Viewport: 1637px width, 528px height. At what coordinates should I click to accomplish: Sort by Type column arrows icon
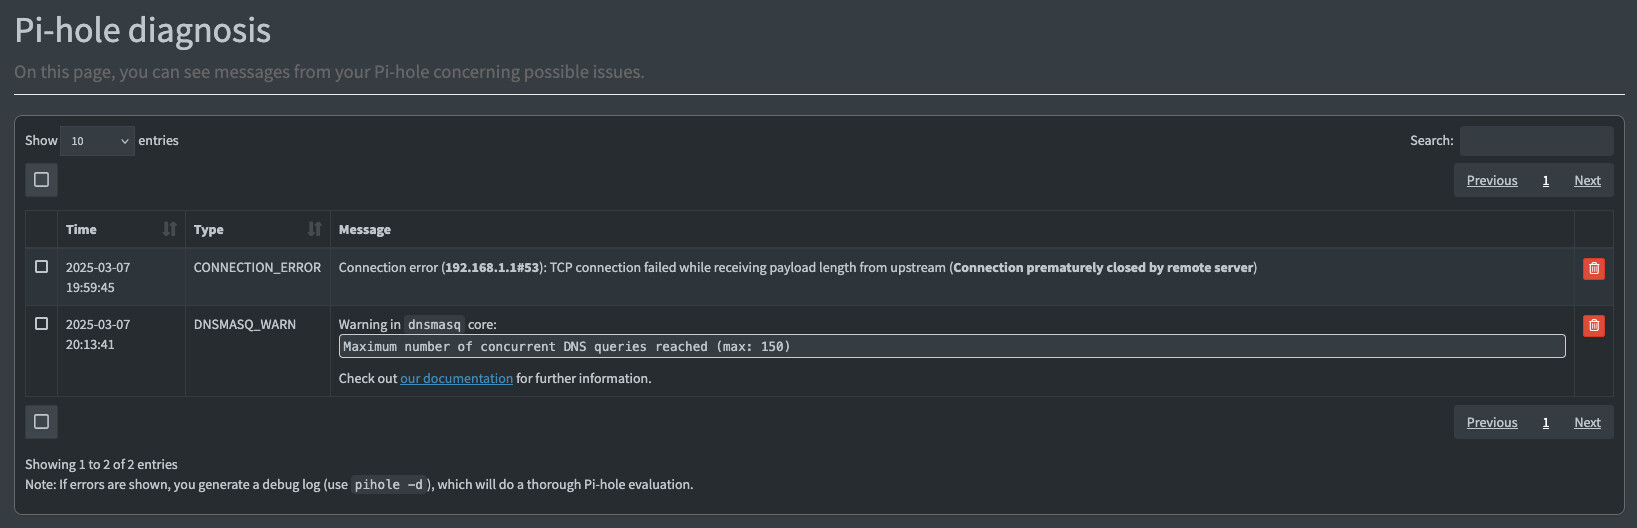(x=315, y=229)
